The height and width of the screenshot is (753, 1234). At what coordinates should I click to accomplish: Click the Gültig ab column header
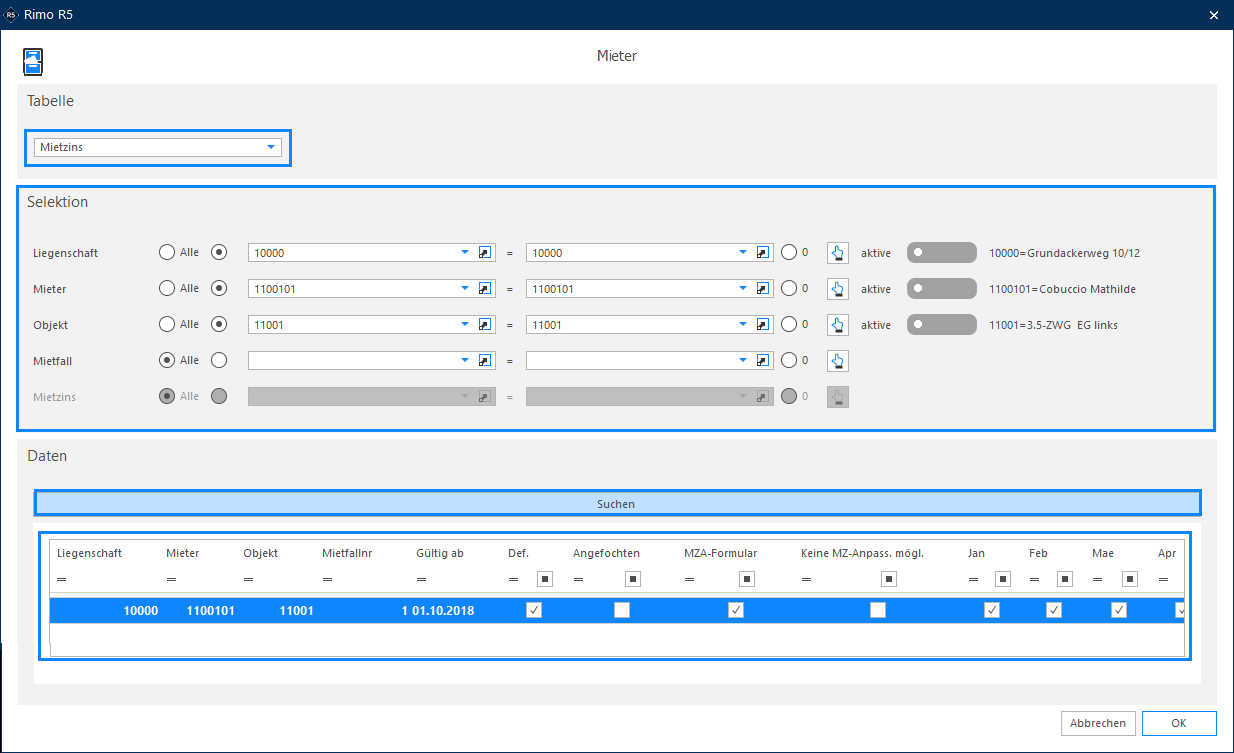pyautogui.click(x=440, y=553)
